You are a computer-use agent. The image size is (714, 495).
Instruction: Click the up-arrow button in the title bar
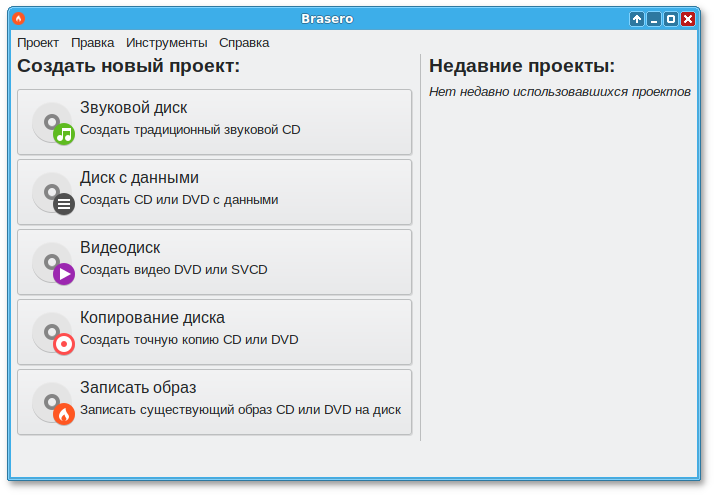click(637, 19)
